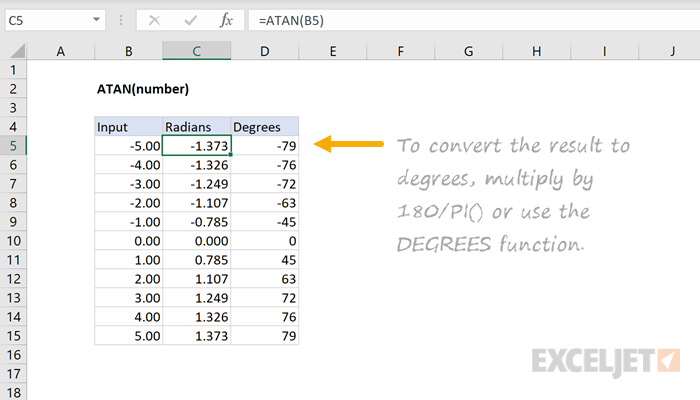Select the cell showing -63 degrees

click(x=265, y=203)
